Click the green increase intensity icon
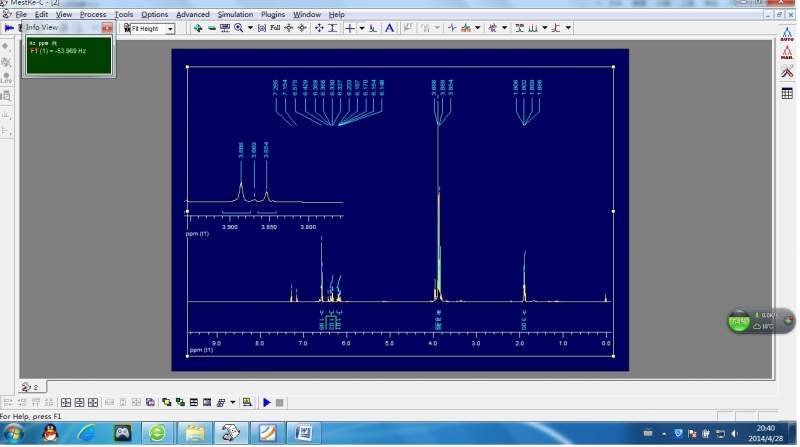Viewport: 800px width, 447px height. tap(197, 28)
